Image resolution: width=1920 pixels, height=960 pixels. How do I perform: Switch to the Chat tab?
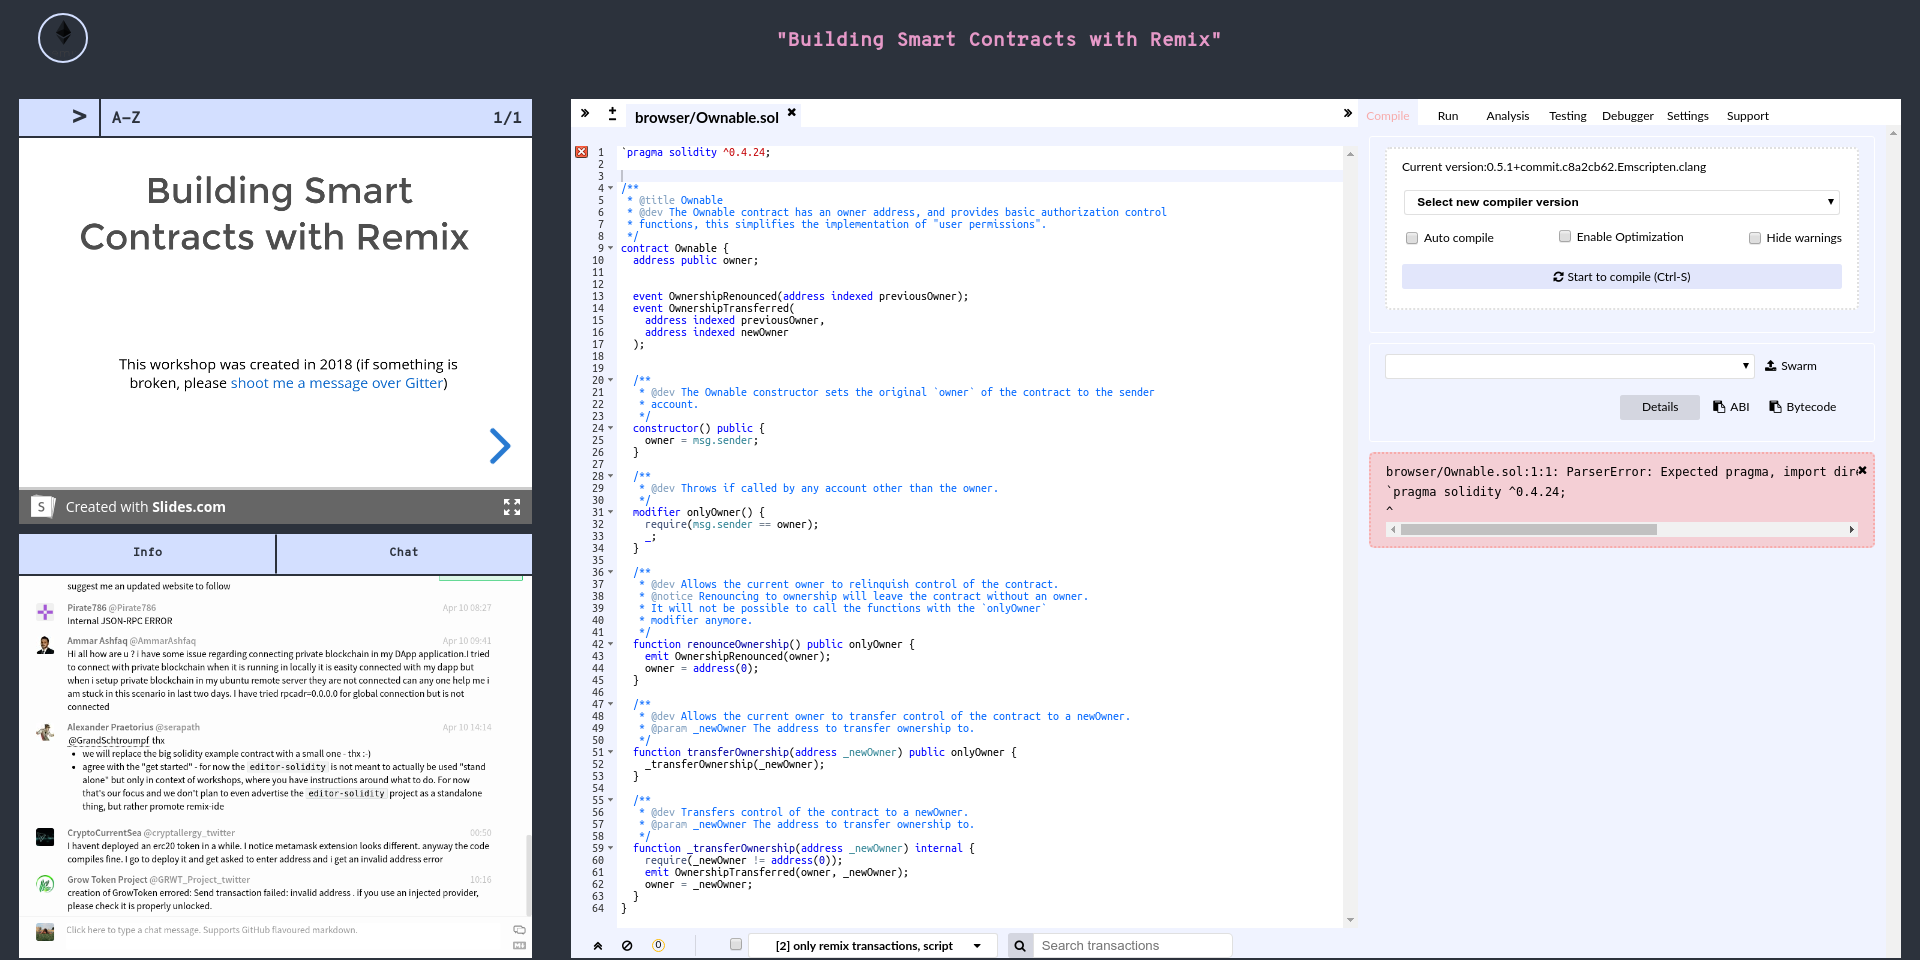[x=404, y=553]
